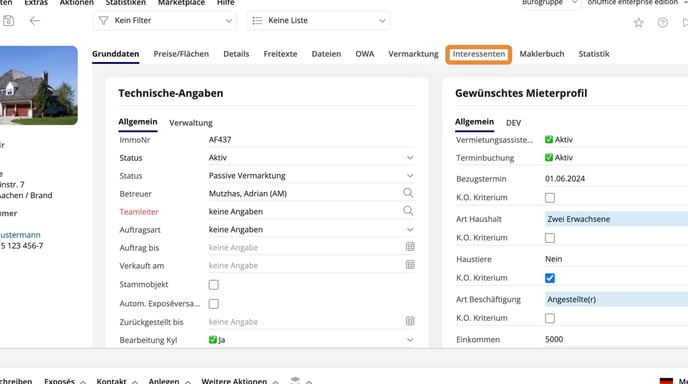Switch to the Preise/Flächen tab
This screenshot has height=384, width=688.
point(181,54)
